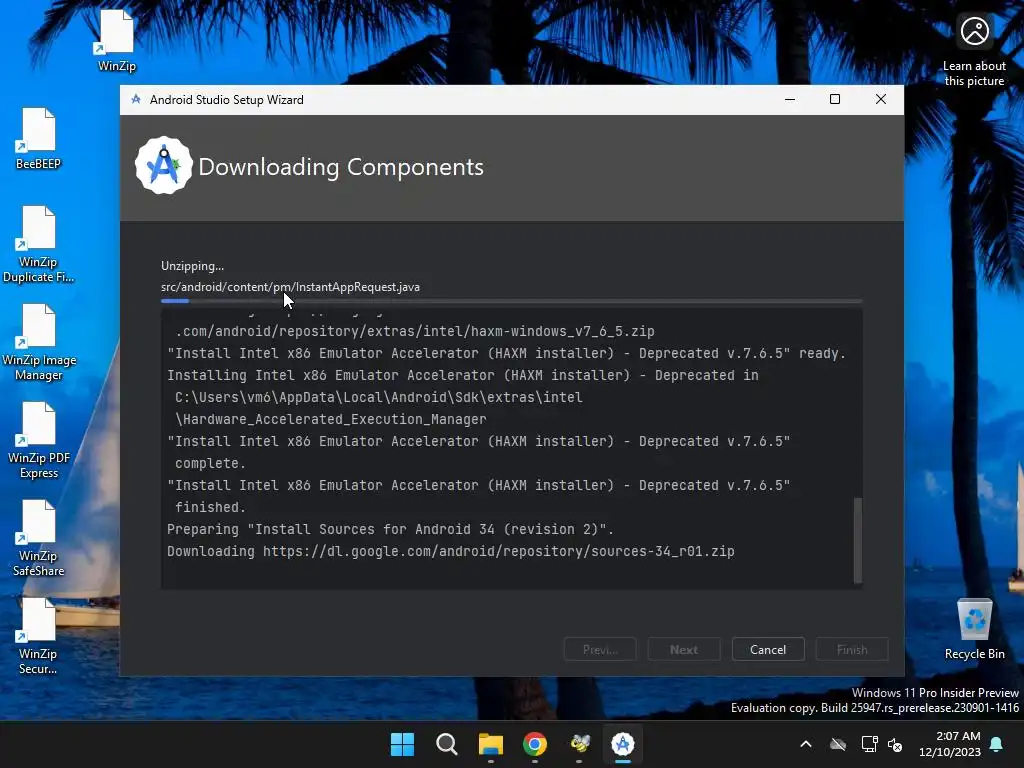Image resolution: width=1024 pixels, height=768 pixels.
Task: Maximize the Setup Wizard window
Action: coord(835,99)
